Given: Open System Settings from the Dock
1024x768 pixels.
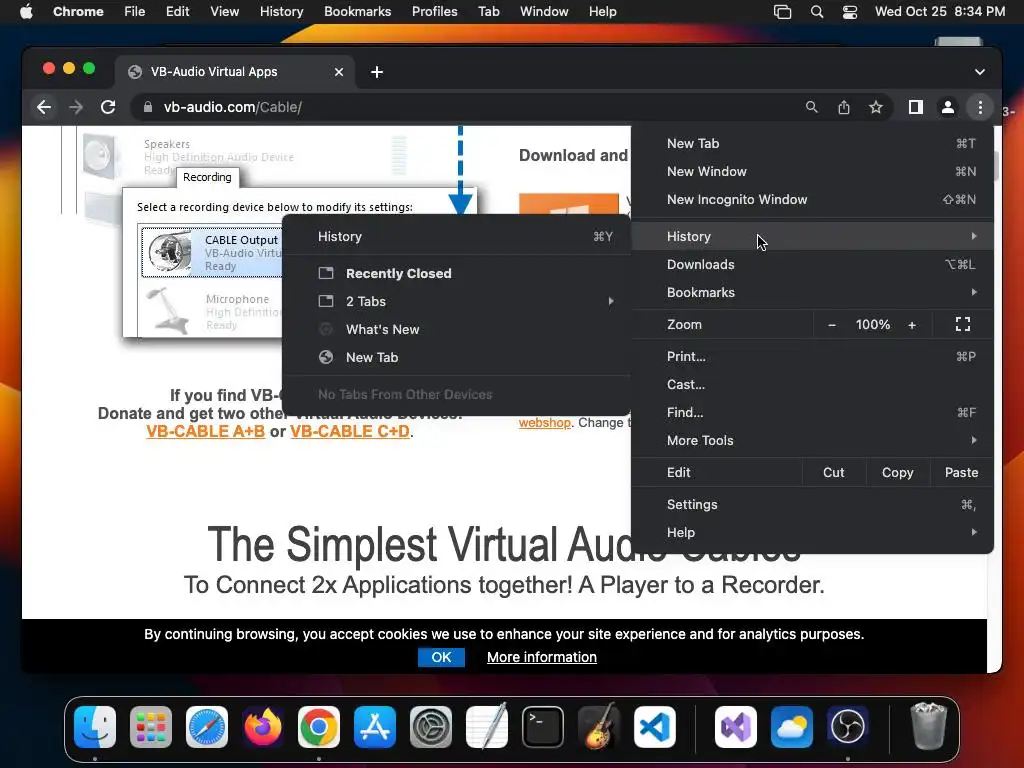Looking at the screenshot, I should 431,726.
